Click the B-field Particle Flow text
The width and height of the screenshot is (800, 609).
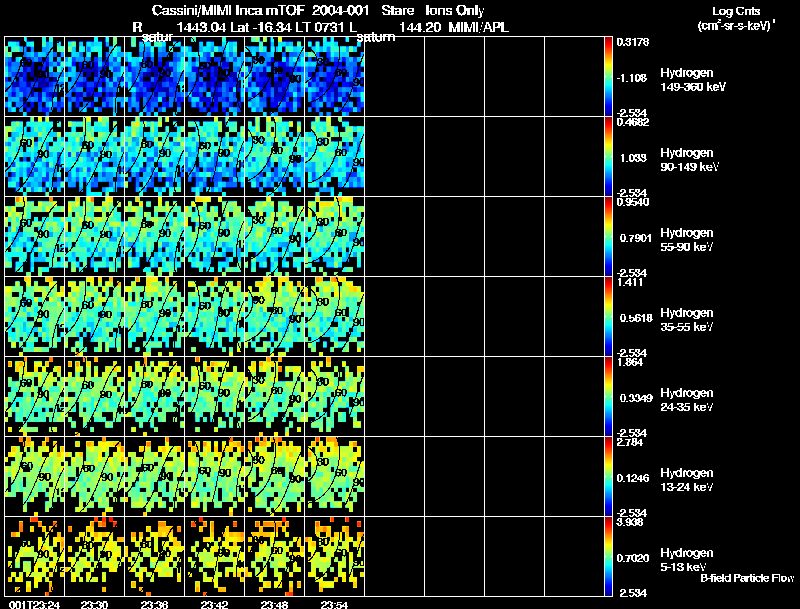[x=746, y=578]
